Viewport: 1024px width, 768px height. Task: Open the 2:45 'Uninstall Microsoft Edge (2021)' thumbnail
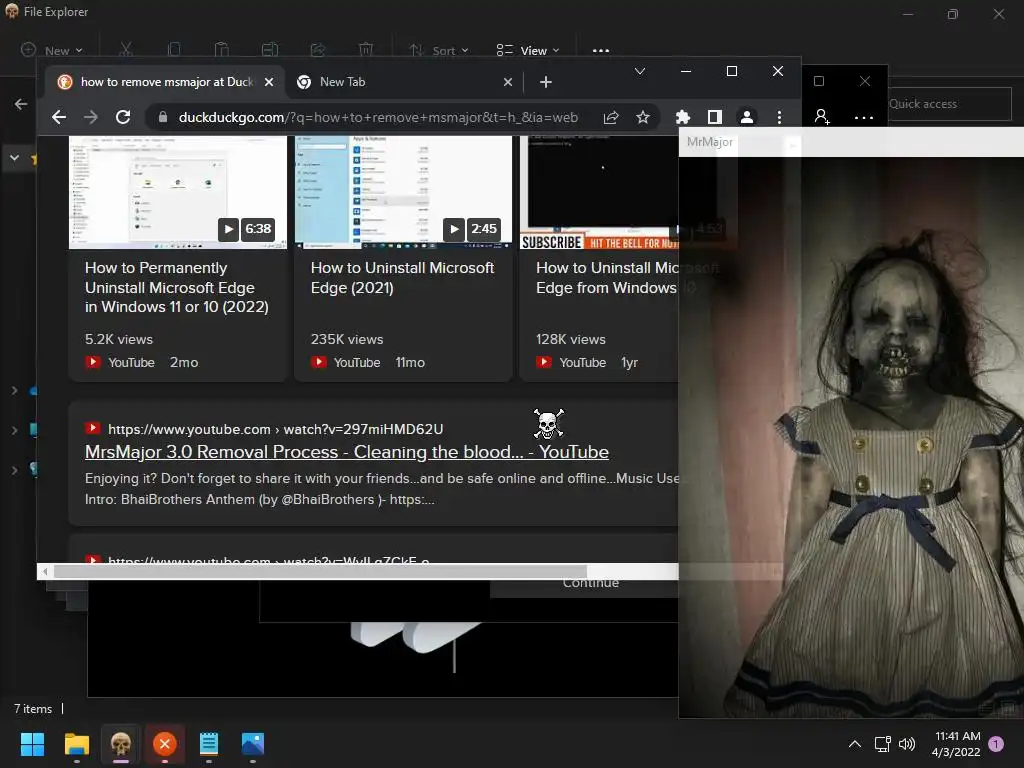point(403,192)
